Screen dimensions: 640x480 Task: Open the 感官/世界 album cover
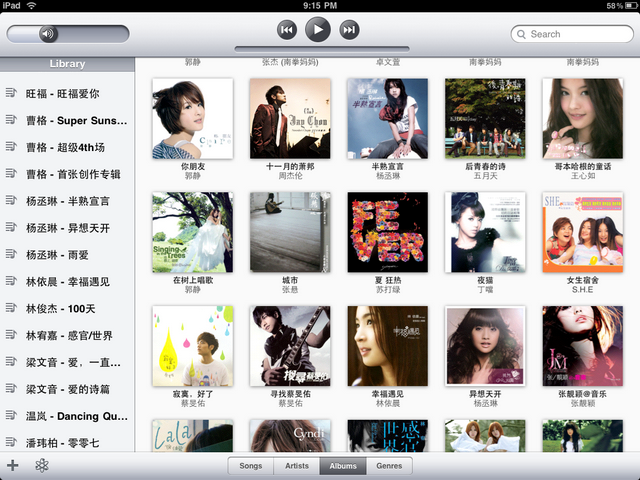388,436
